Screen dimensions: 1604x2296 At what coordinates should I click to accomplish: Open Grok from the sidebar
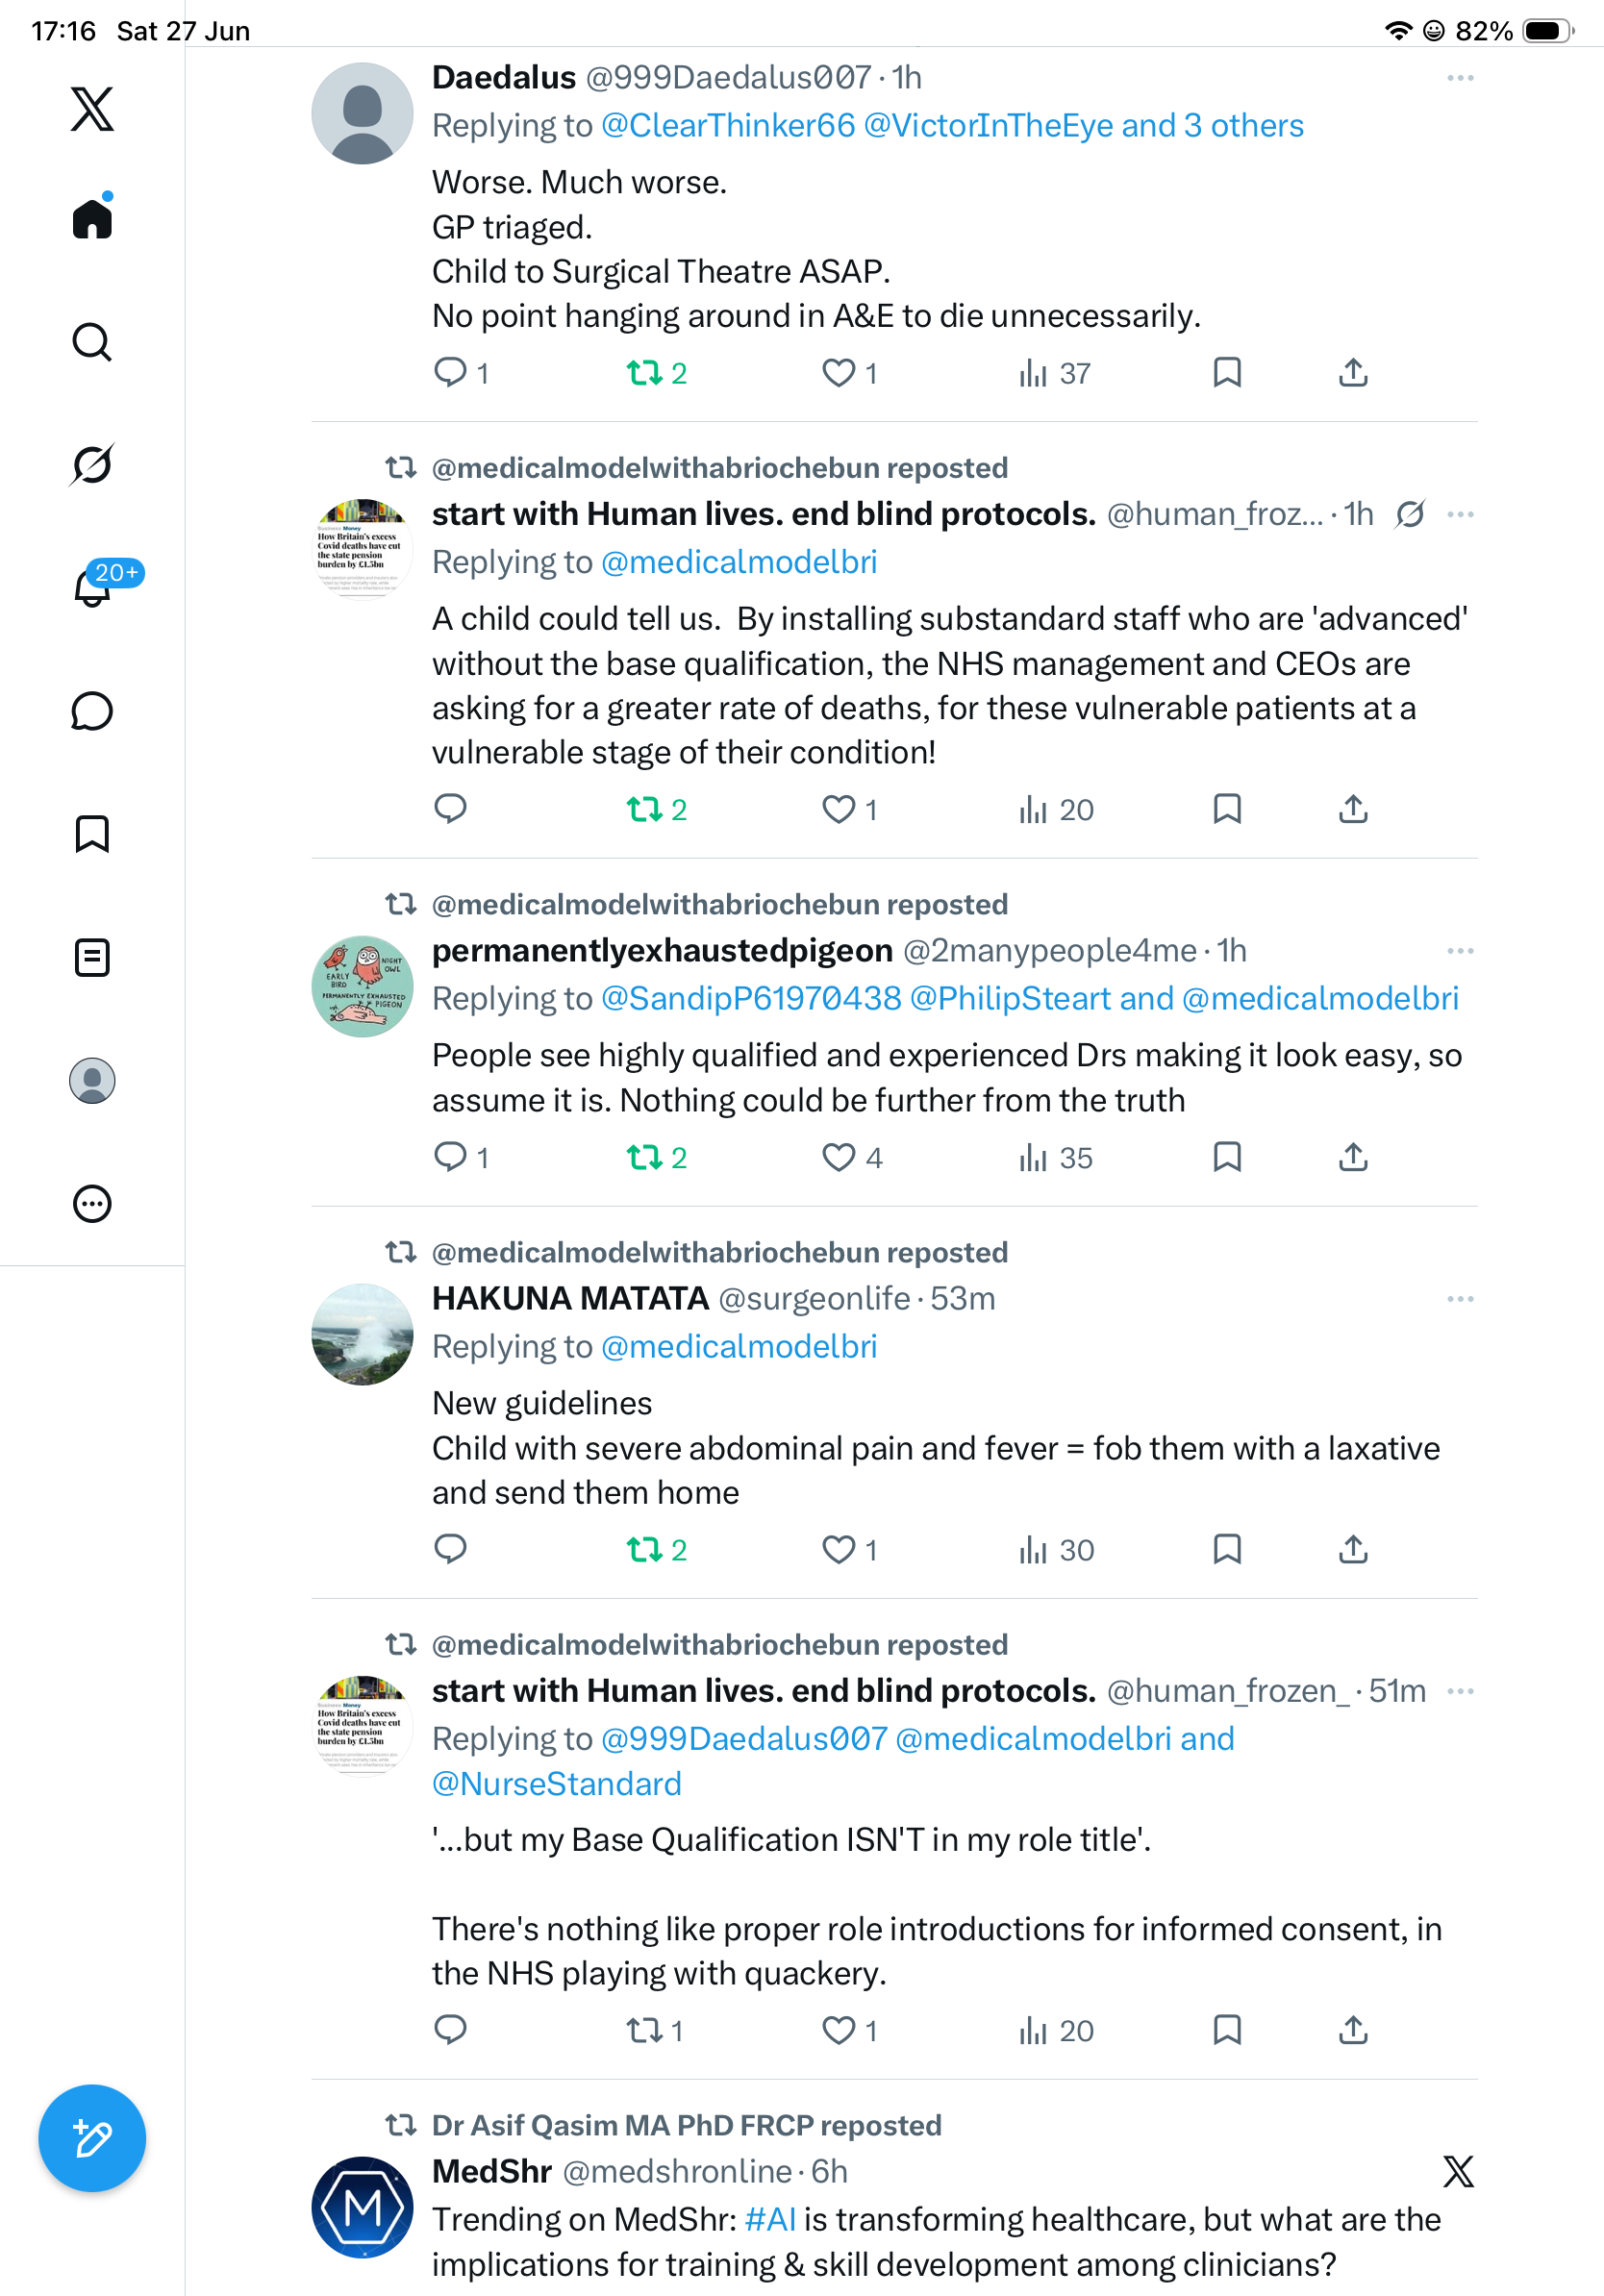(x=92, y=464)
